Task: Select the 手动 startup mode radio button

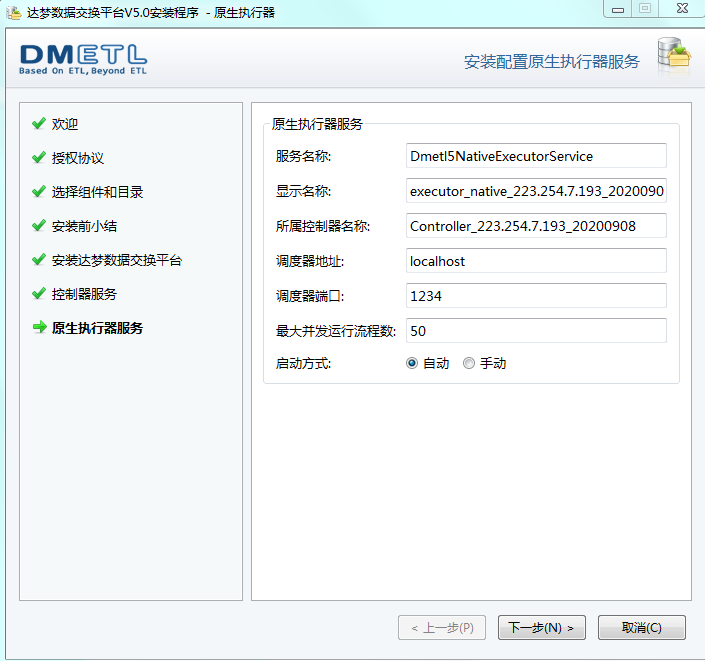Action: pos(469,363)
